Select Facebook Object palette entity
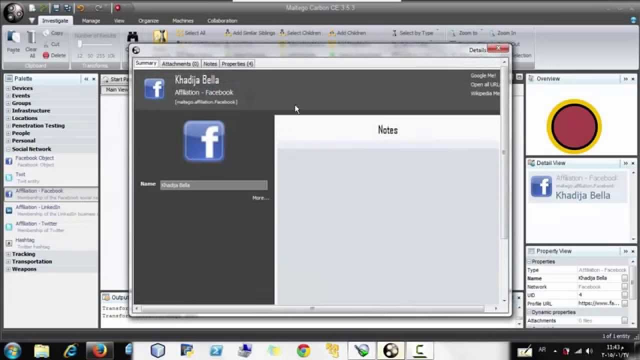Viewport: 640px width, 360px height. (51, 161)
